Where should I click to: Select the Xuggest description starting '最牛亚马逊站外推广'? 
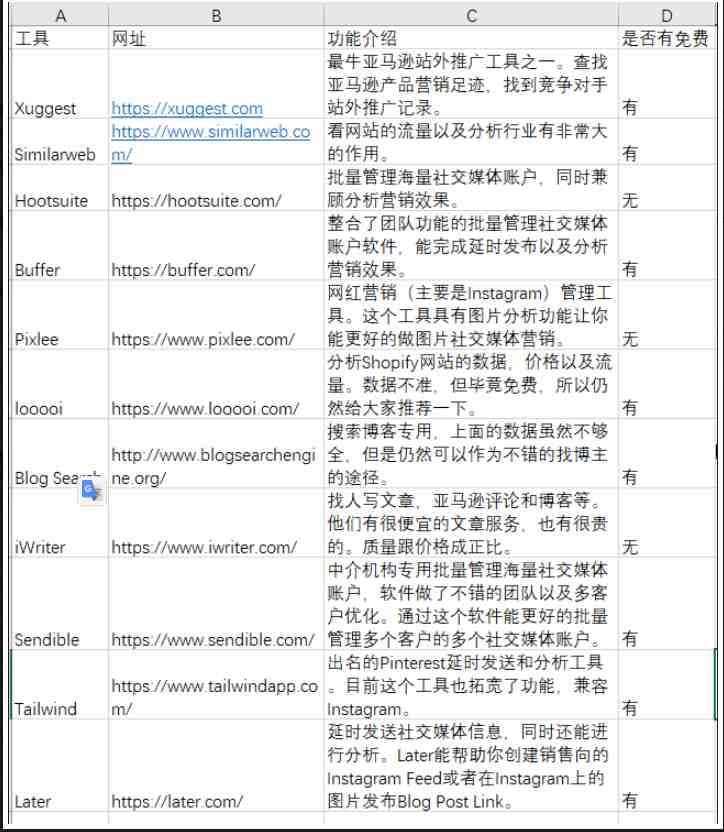(471, 84)
